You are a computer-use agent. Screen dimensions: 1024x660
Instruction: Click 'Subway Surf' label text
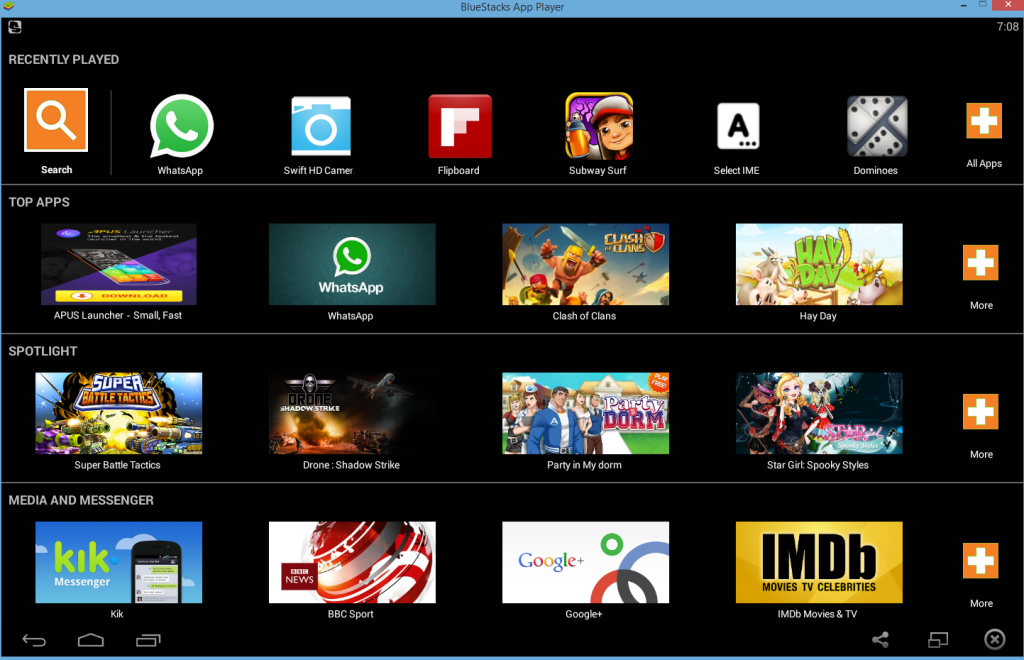(x=598, y=170)
